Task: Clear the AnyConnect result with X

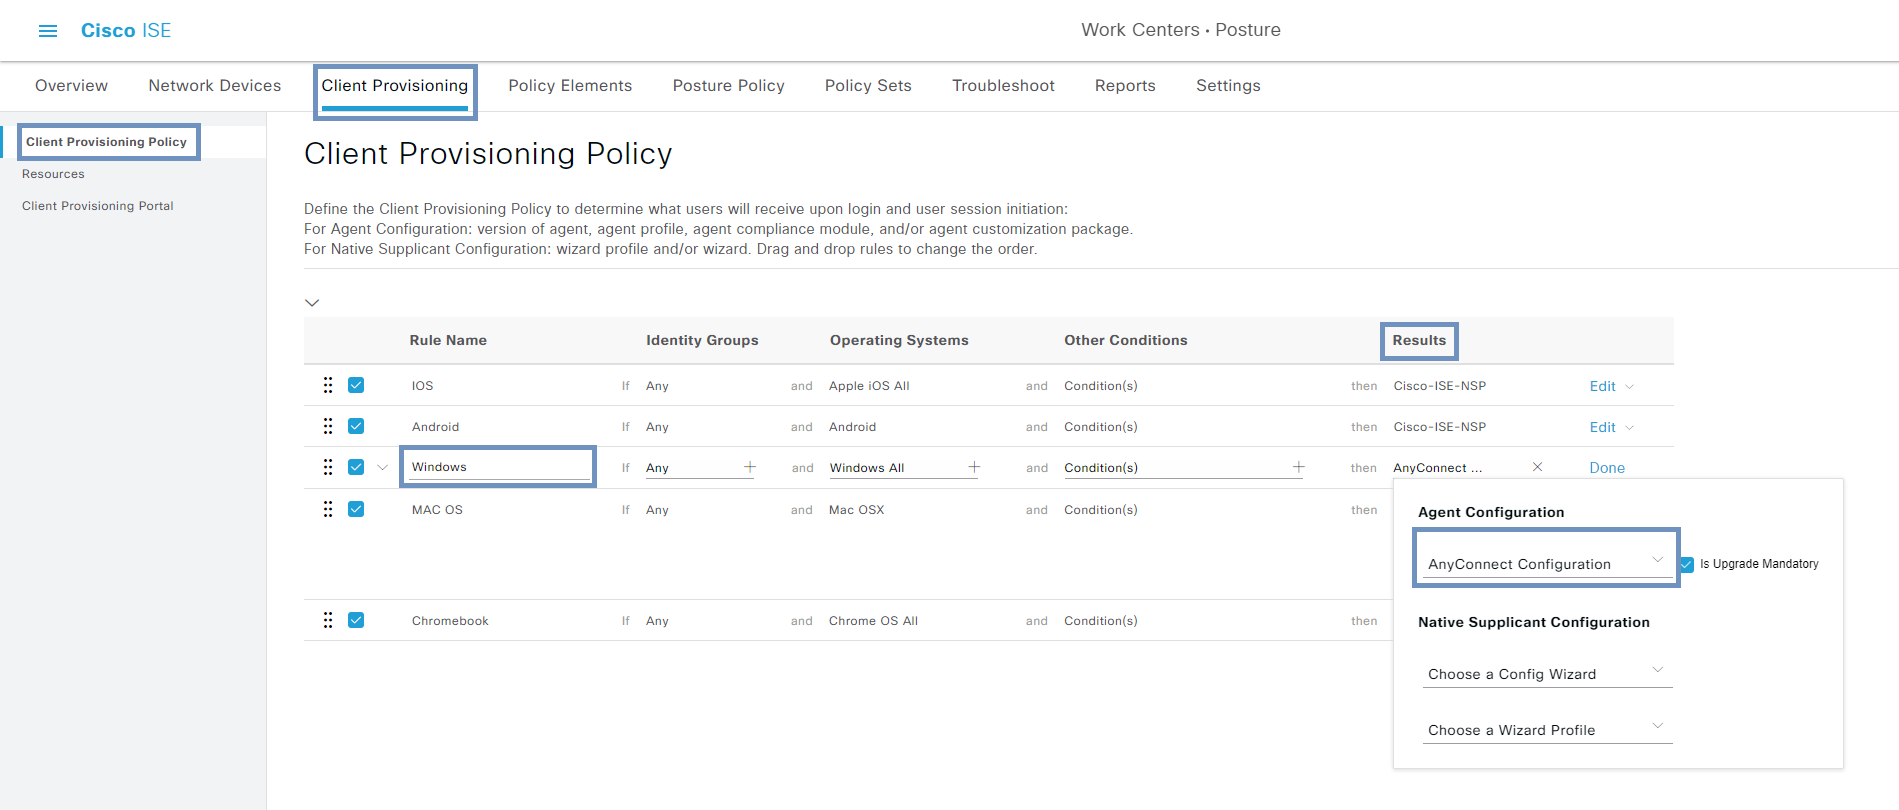Action: tap(1537, 467)
